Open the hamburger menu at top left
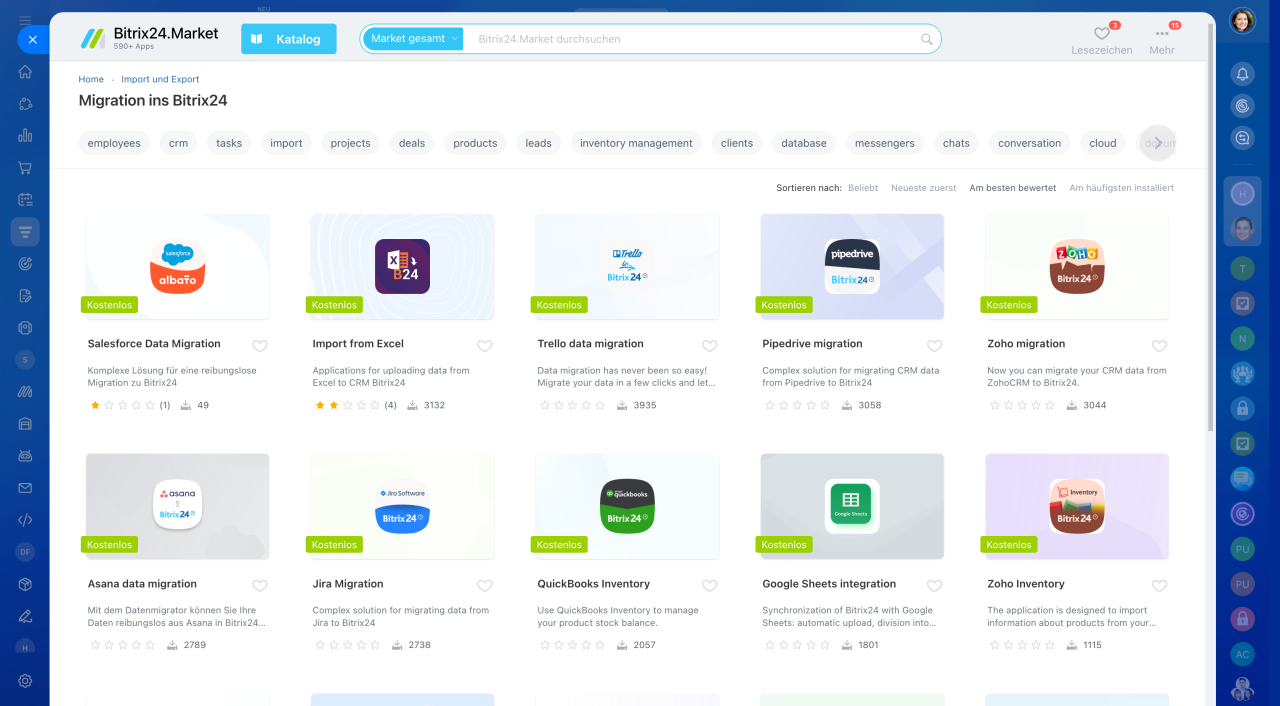This screenshot has width=1280, height=706. point(25,20)
